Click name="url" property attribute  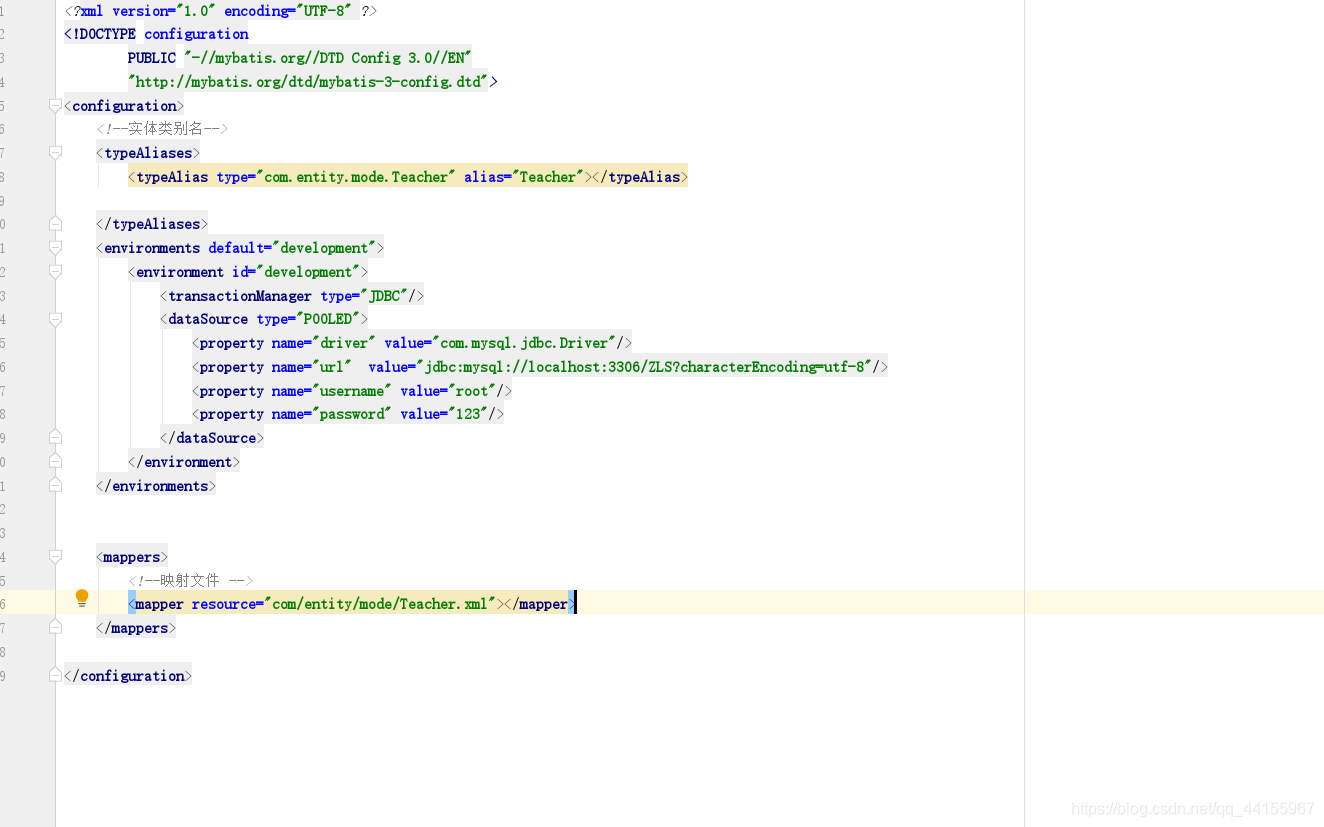[312, 367]
